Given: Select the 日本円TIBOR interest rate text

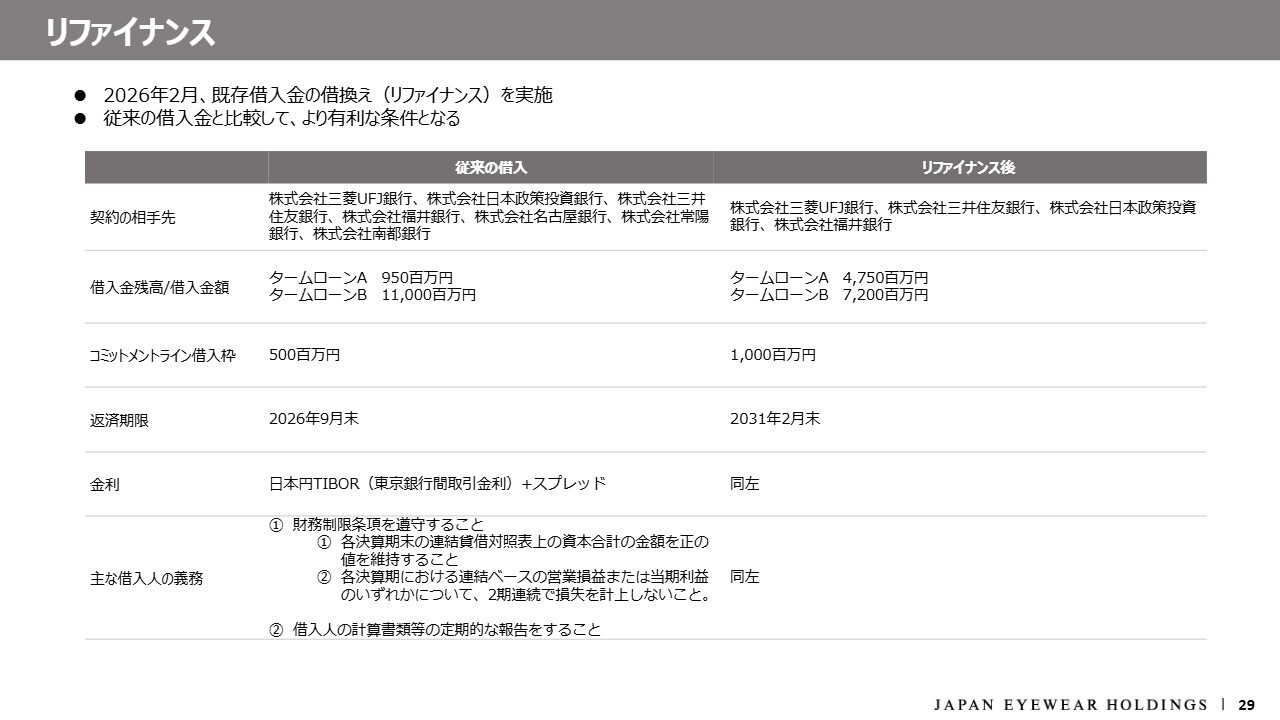Looking at the screenshot, I should (x=437, y=483).
